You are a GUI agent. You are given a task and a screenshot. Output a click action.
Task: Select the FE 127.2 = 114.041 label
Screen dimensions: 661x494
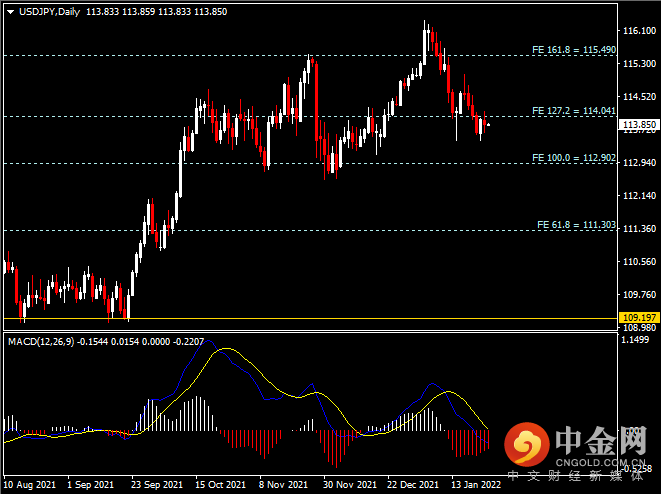(574, 110)
